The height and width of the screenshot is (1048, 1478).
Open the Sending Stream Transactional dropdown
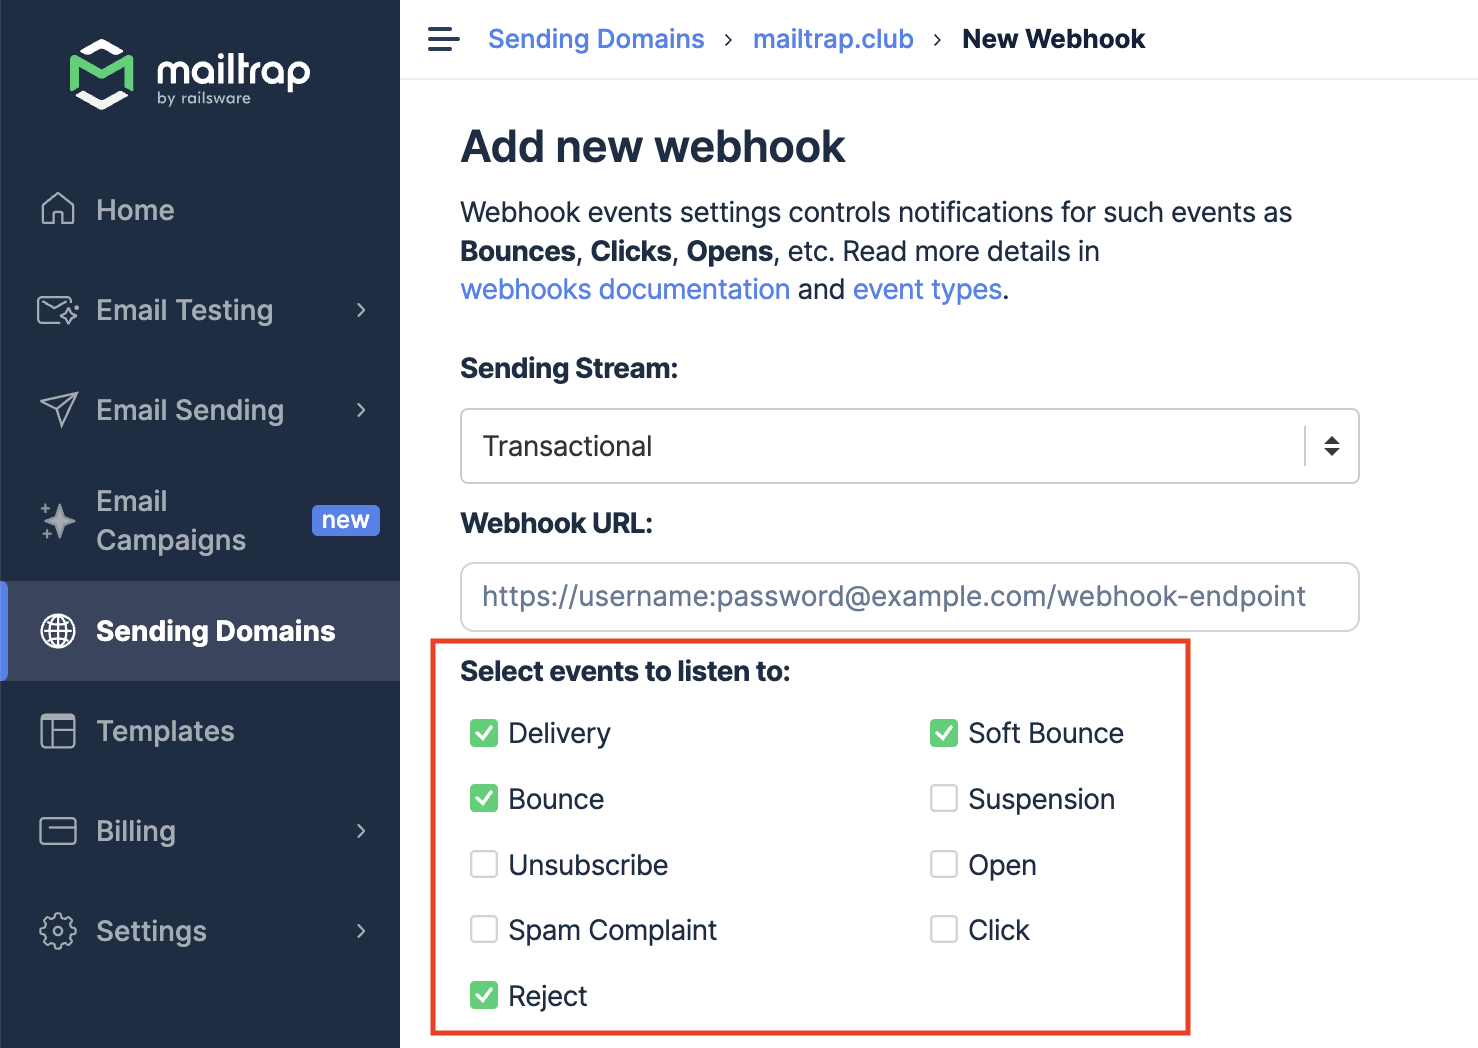(909, 446)
